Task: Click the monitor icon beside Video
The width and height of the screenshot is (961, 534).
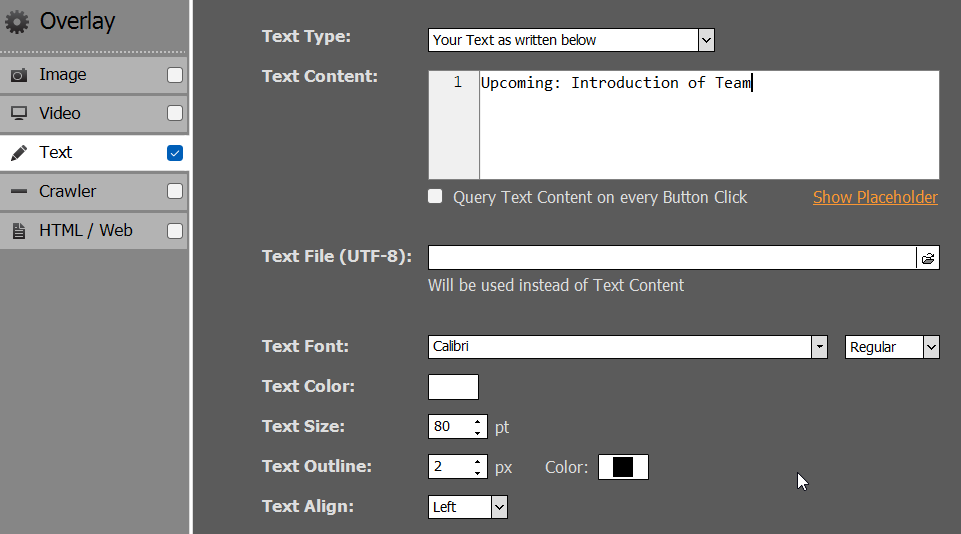Action: coord(19,113)
